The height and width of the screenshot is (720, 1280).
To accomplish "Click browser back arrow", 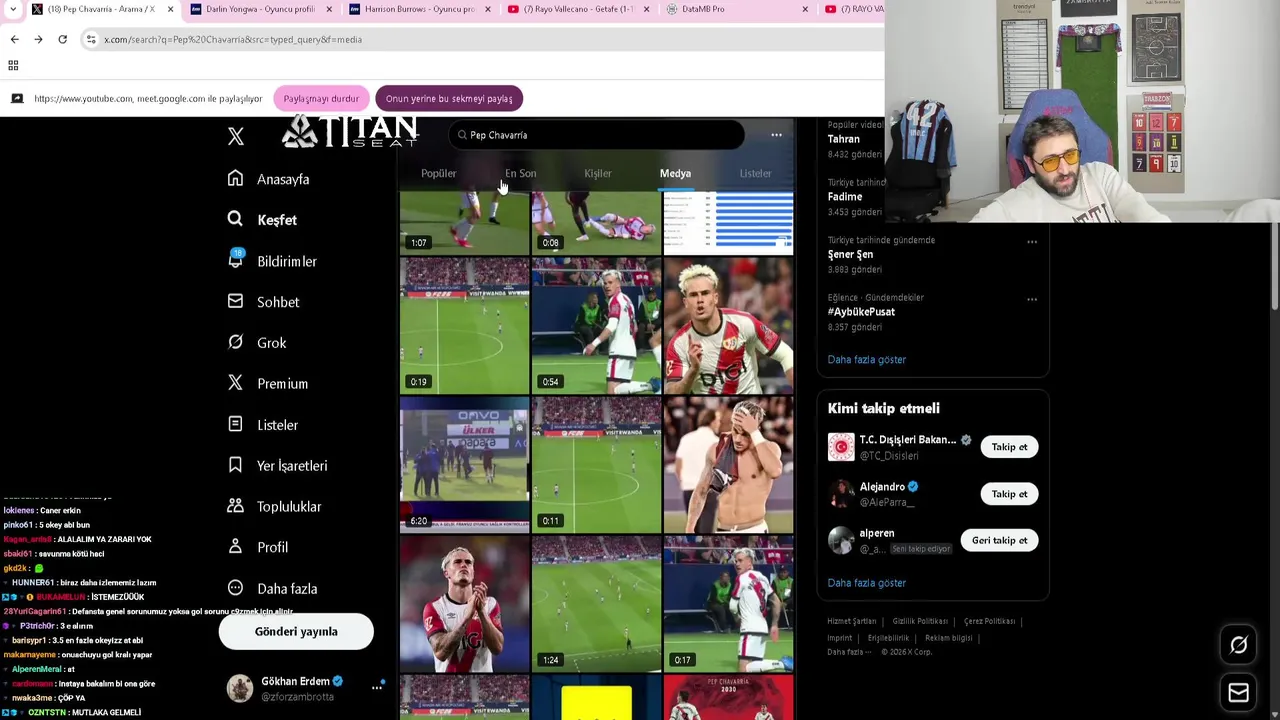I will point(14,39).
